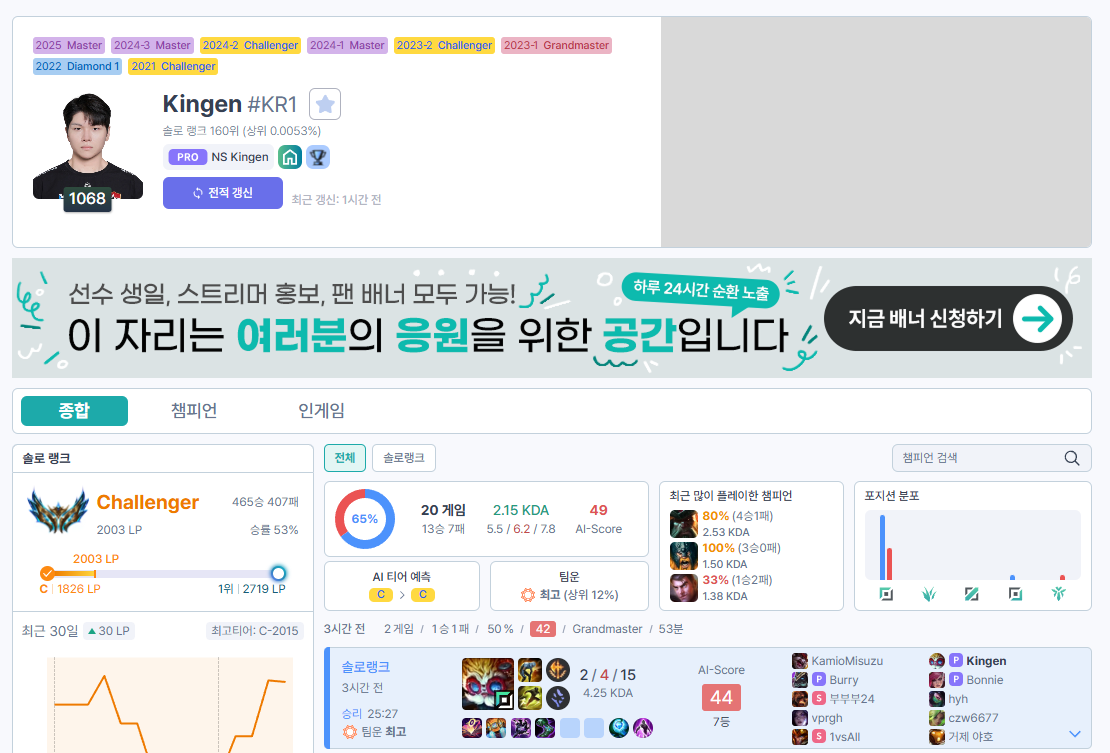This screenshot has width=1110, height=753.
Task: Click the ring handle at 1위 2719 LP
Action: (278, 573)
